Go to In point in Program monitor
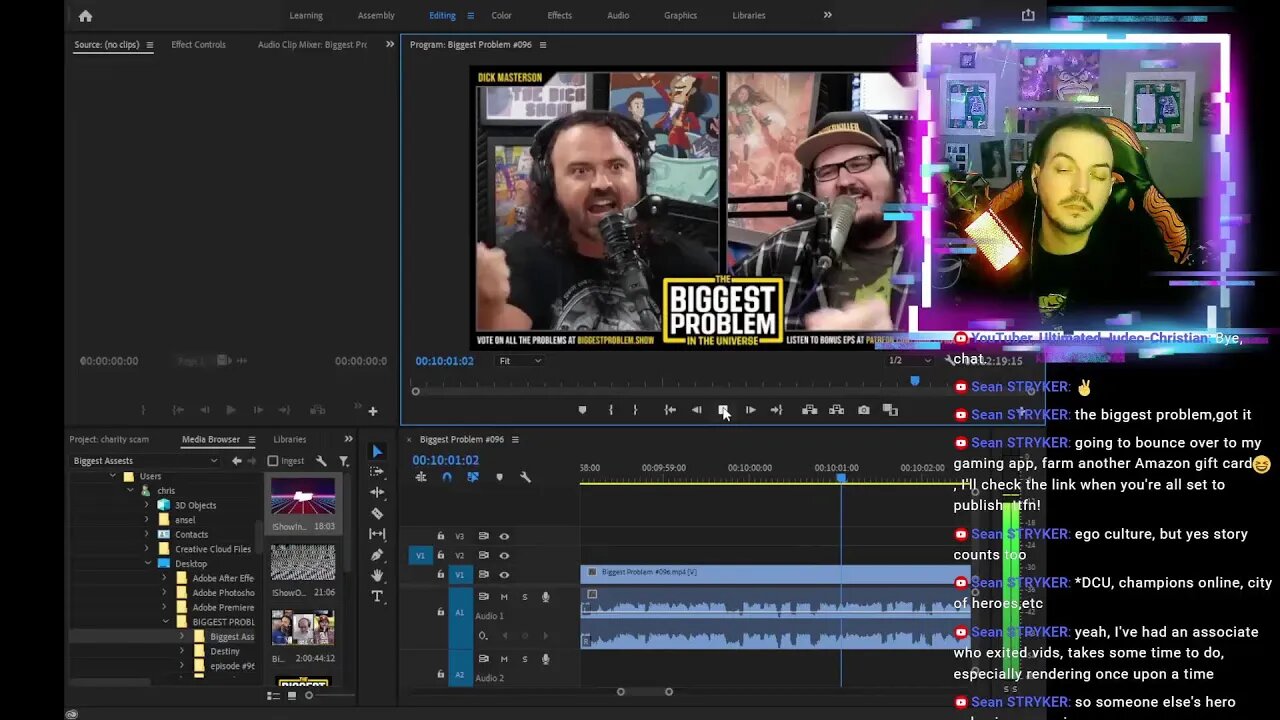1280x720 pixels. pyautogui.click(x=670, y=410)
